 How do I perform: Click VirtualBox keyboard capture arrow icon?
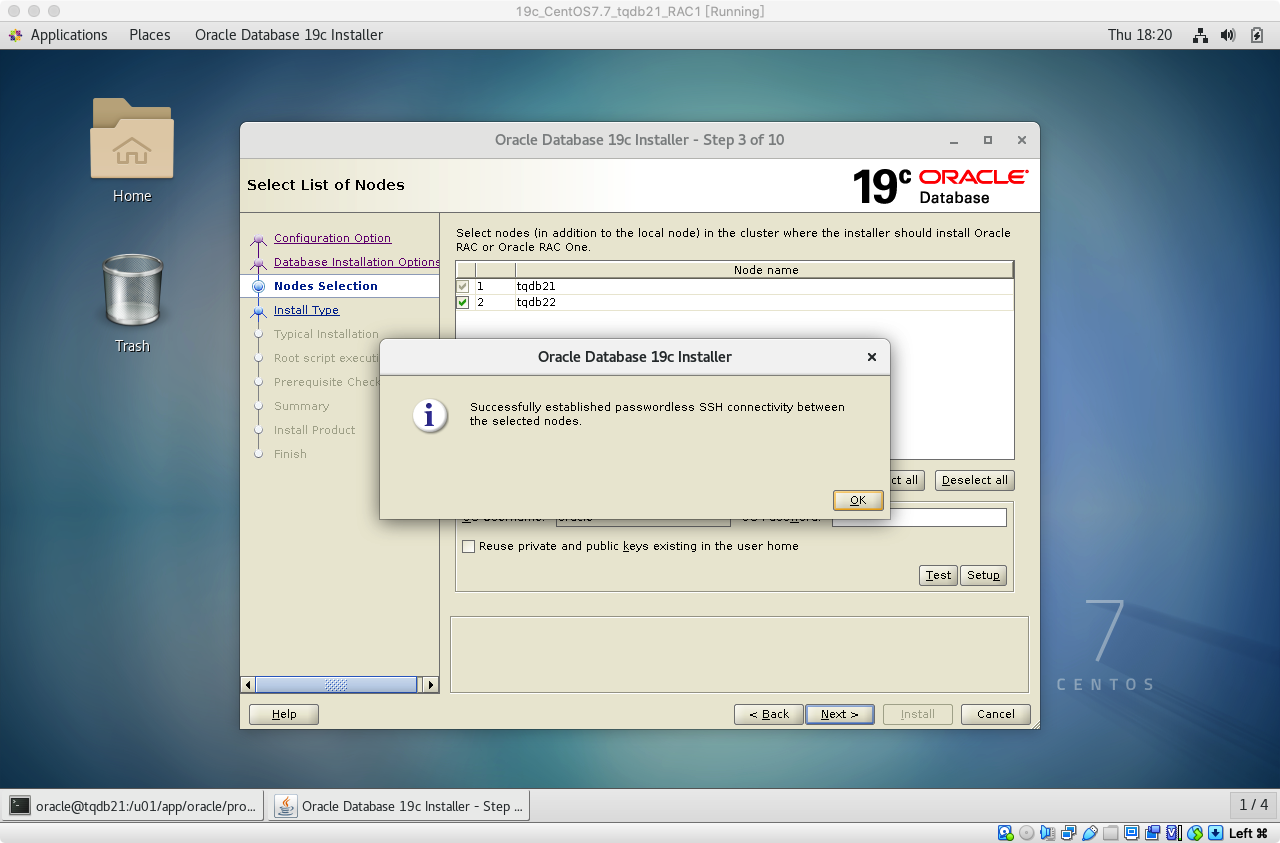(1215, 833)
